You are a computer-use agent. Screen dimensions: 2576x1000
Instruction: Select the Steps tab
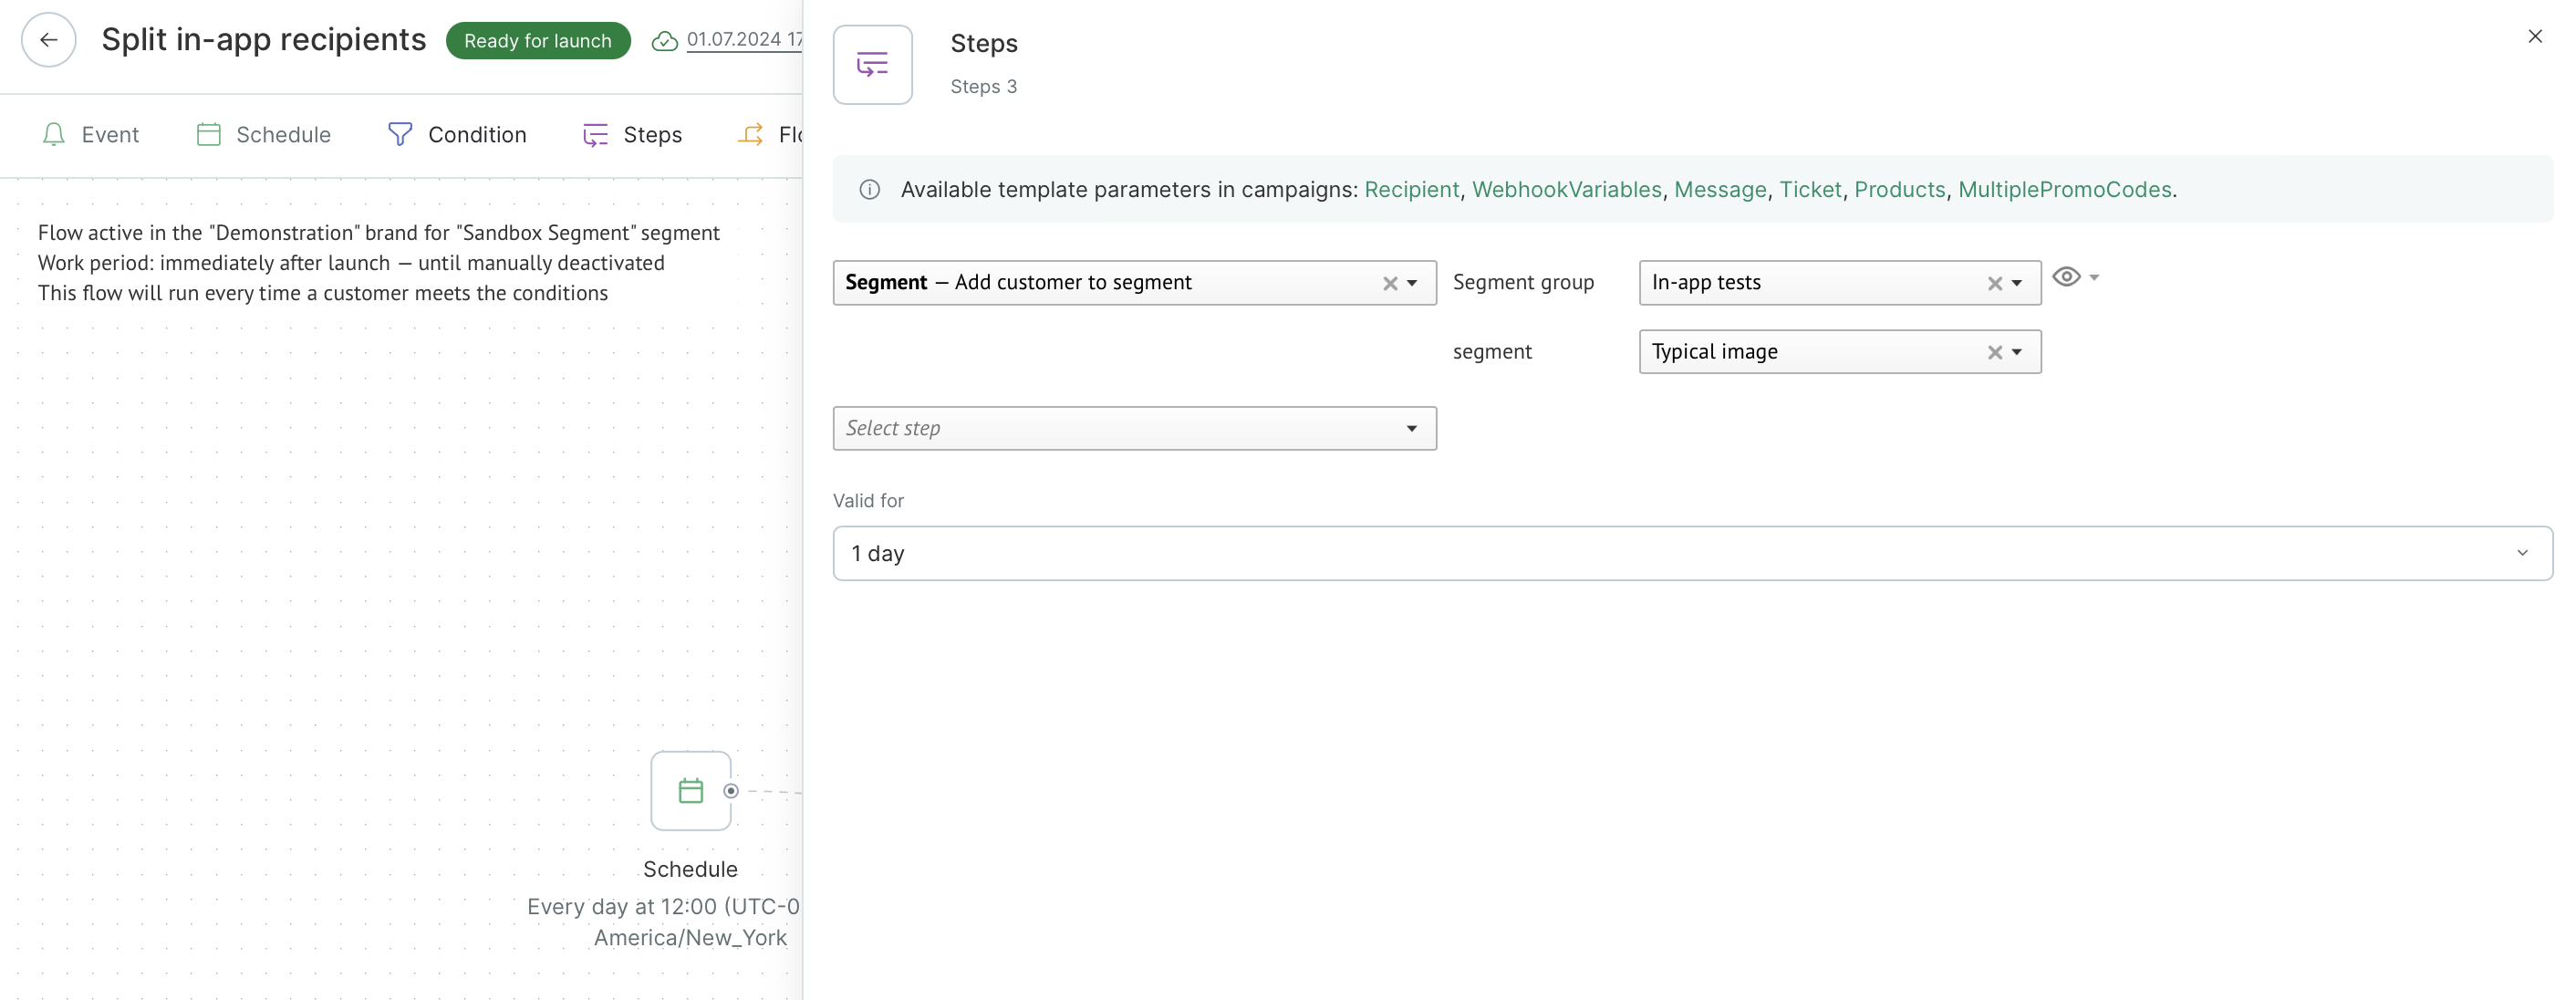[632, 135]
